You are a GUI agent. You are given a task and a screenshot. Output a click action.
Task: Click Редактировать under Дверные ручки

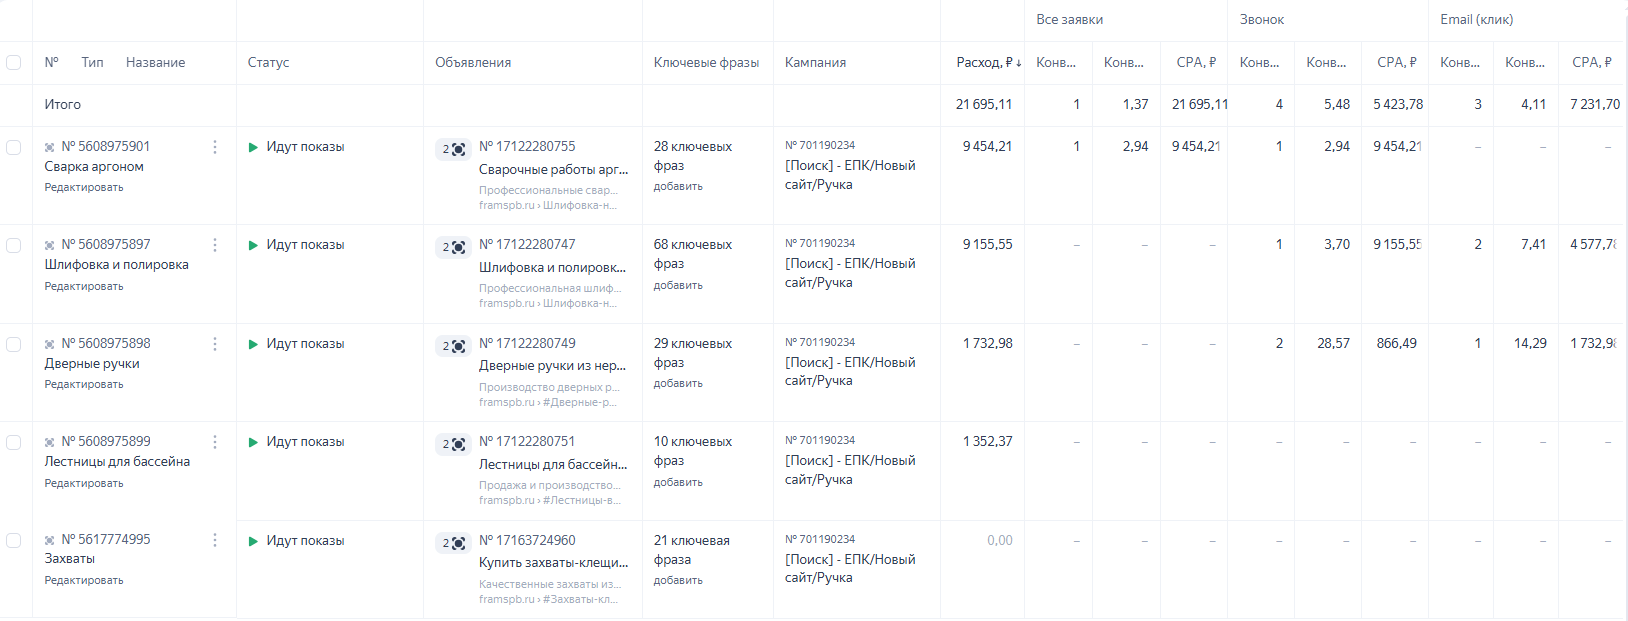coord(84,384)
